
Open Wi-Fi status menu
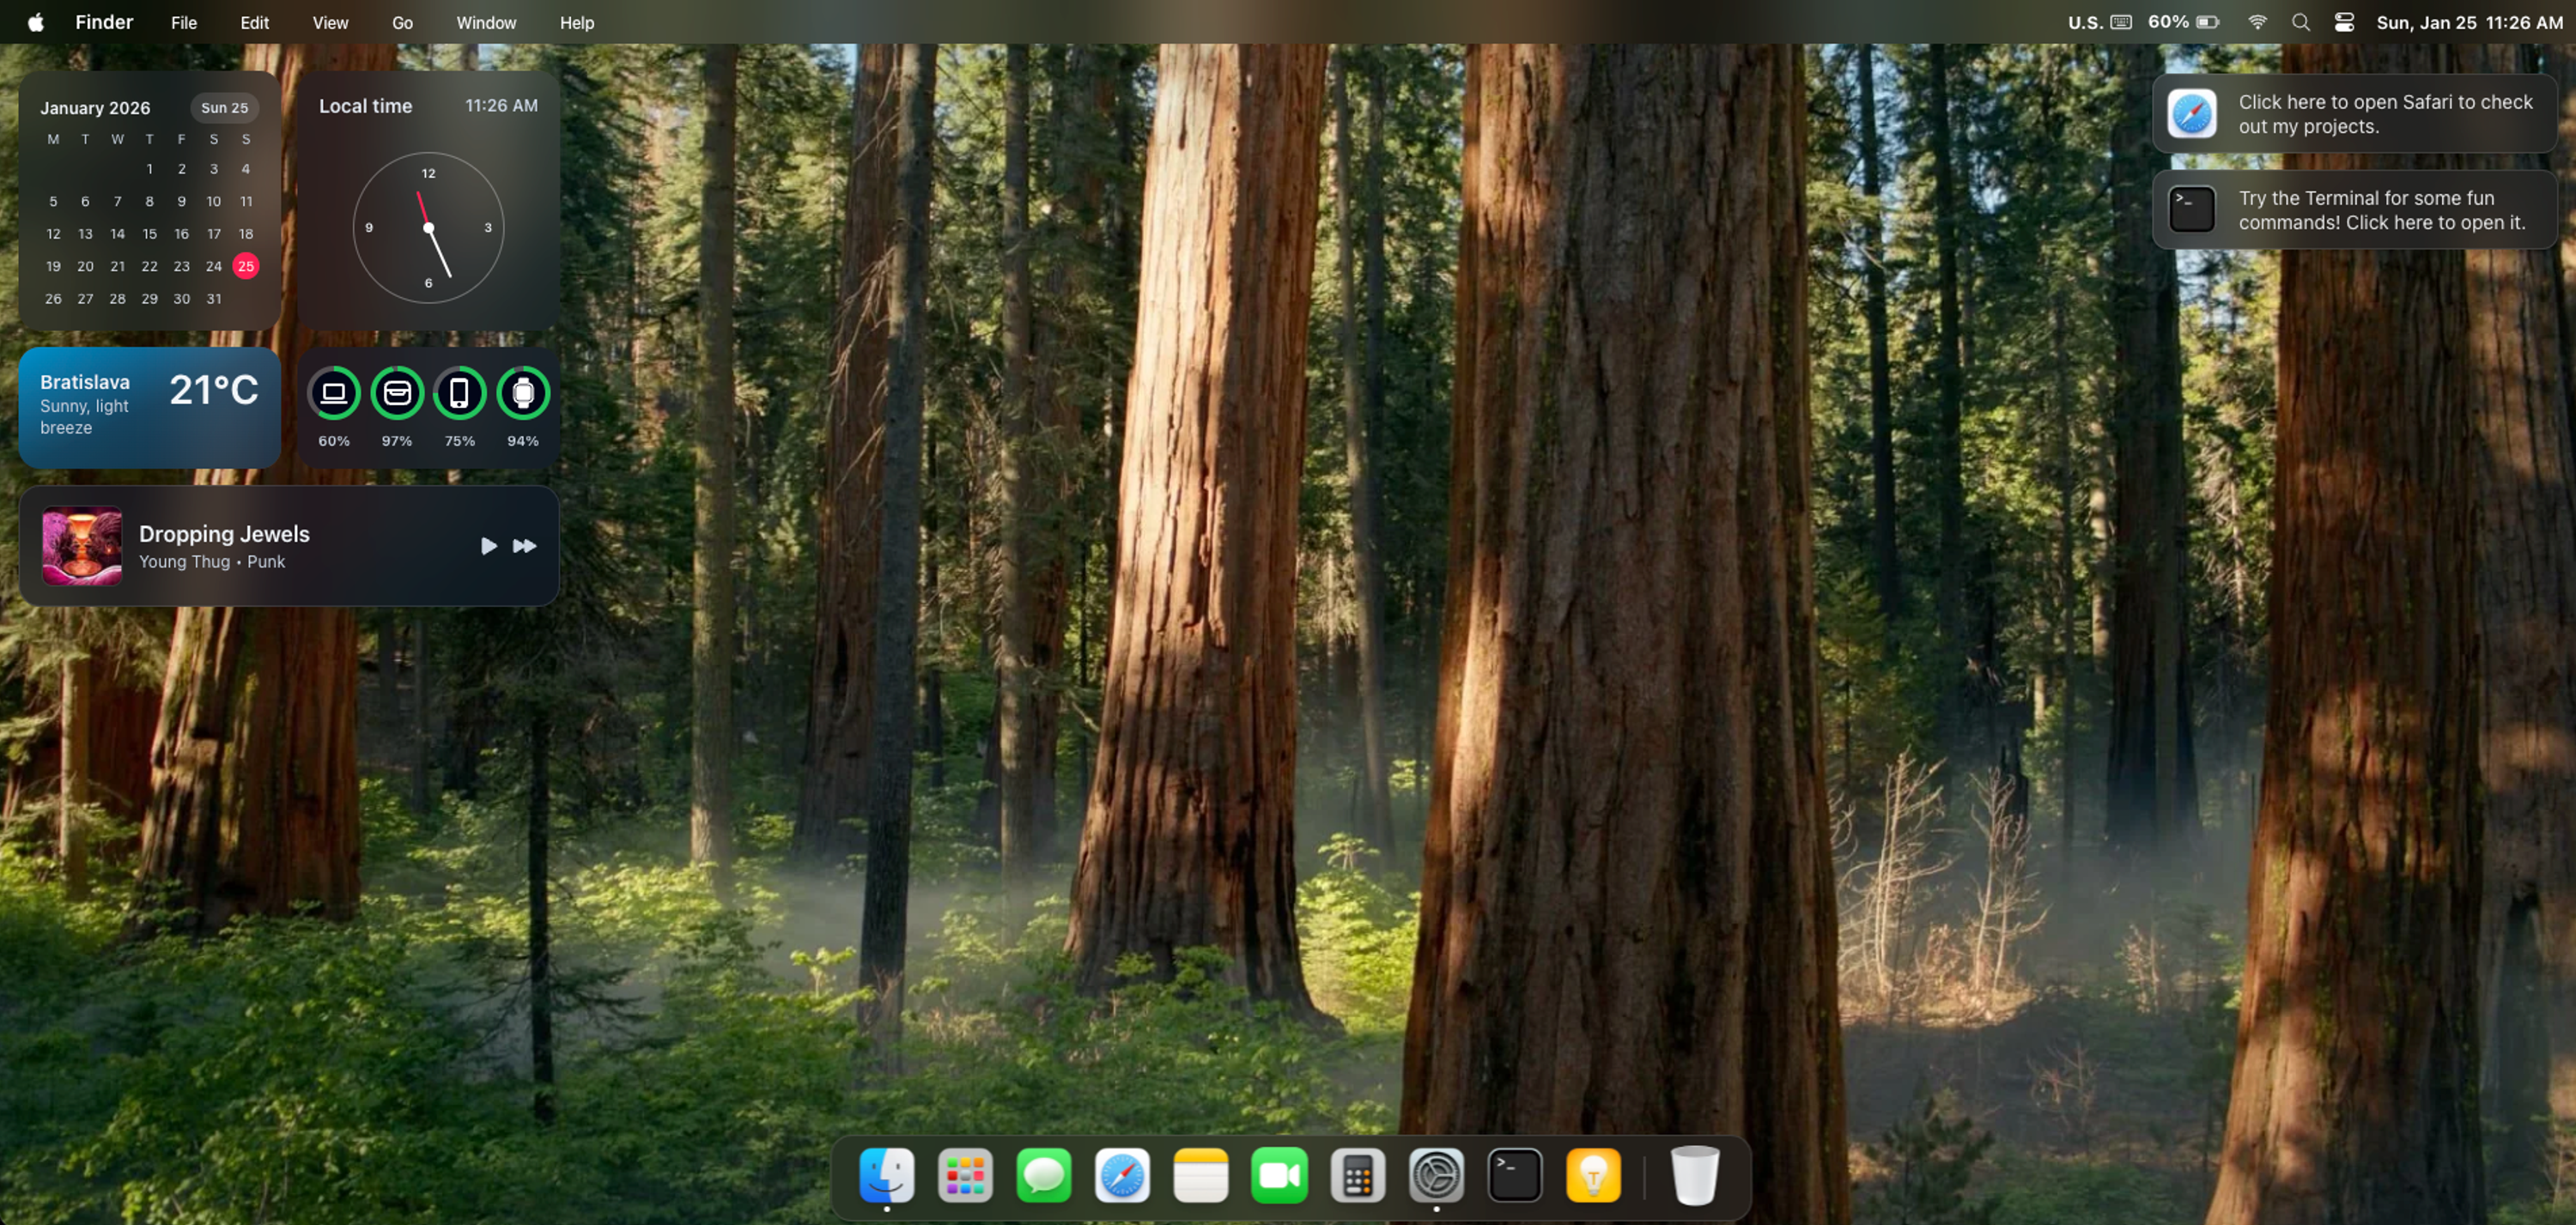click(2257, 22)
